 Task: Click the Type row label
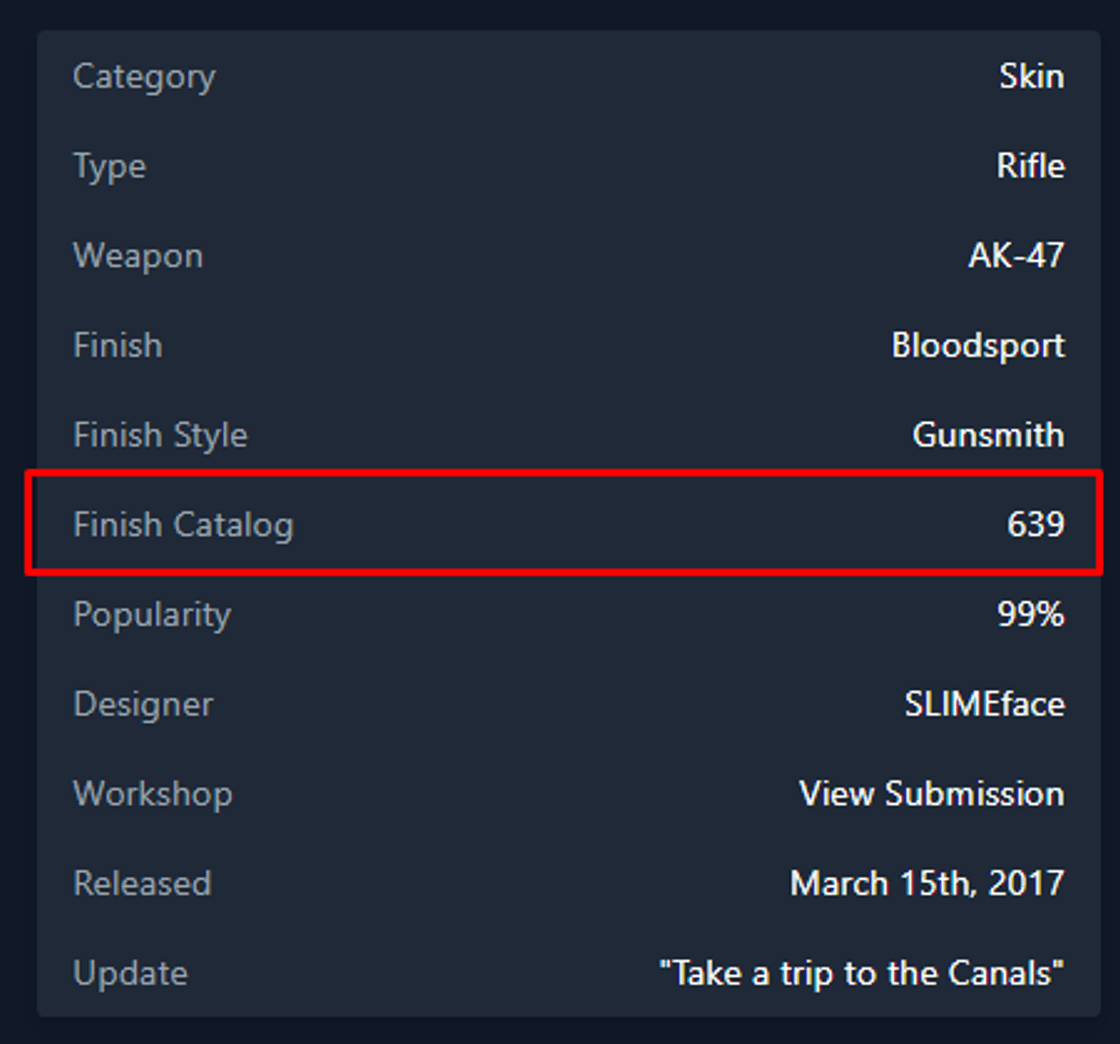(109, 167)
